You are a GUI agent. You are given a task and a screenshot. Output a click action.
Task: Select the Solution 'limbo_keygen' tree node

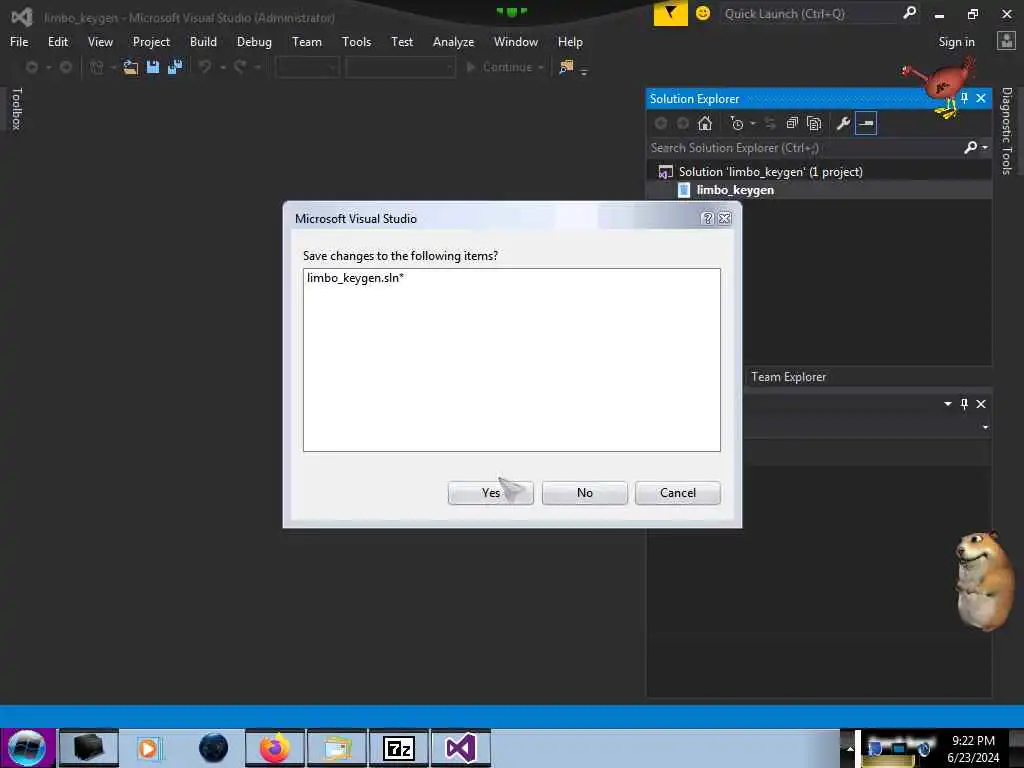tap(770, 172)
